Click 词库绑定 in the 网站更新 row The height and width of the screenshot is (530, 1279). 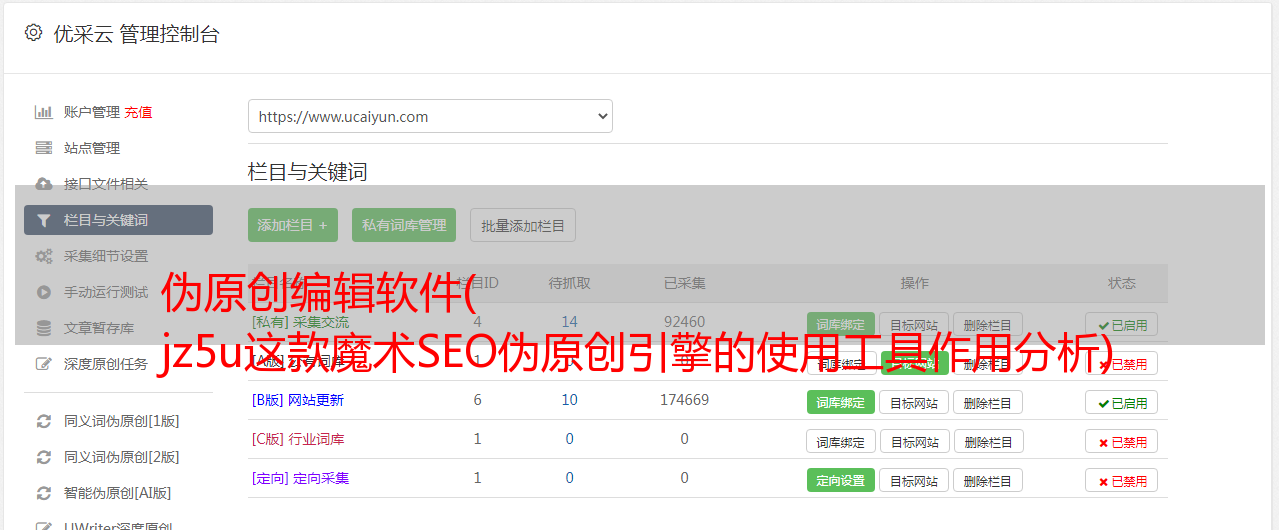click(841, 402)
